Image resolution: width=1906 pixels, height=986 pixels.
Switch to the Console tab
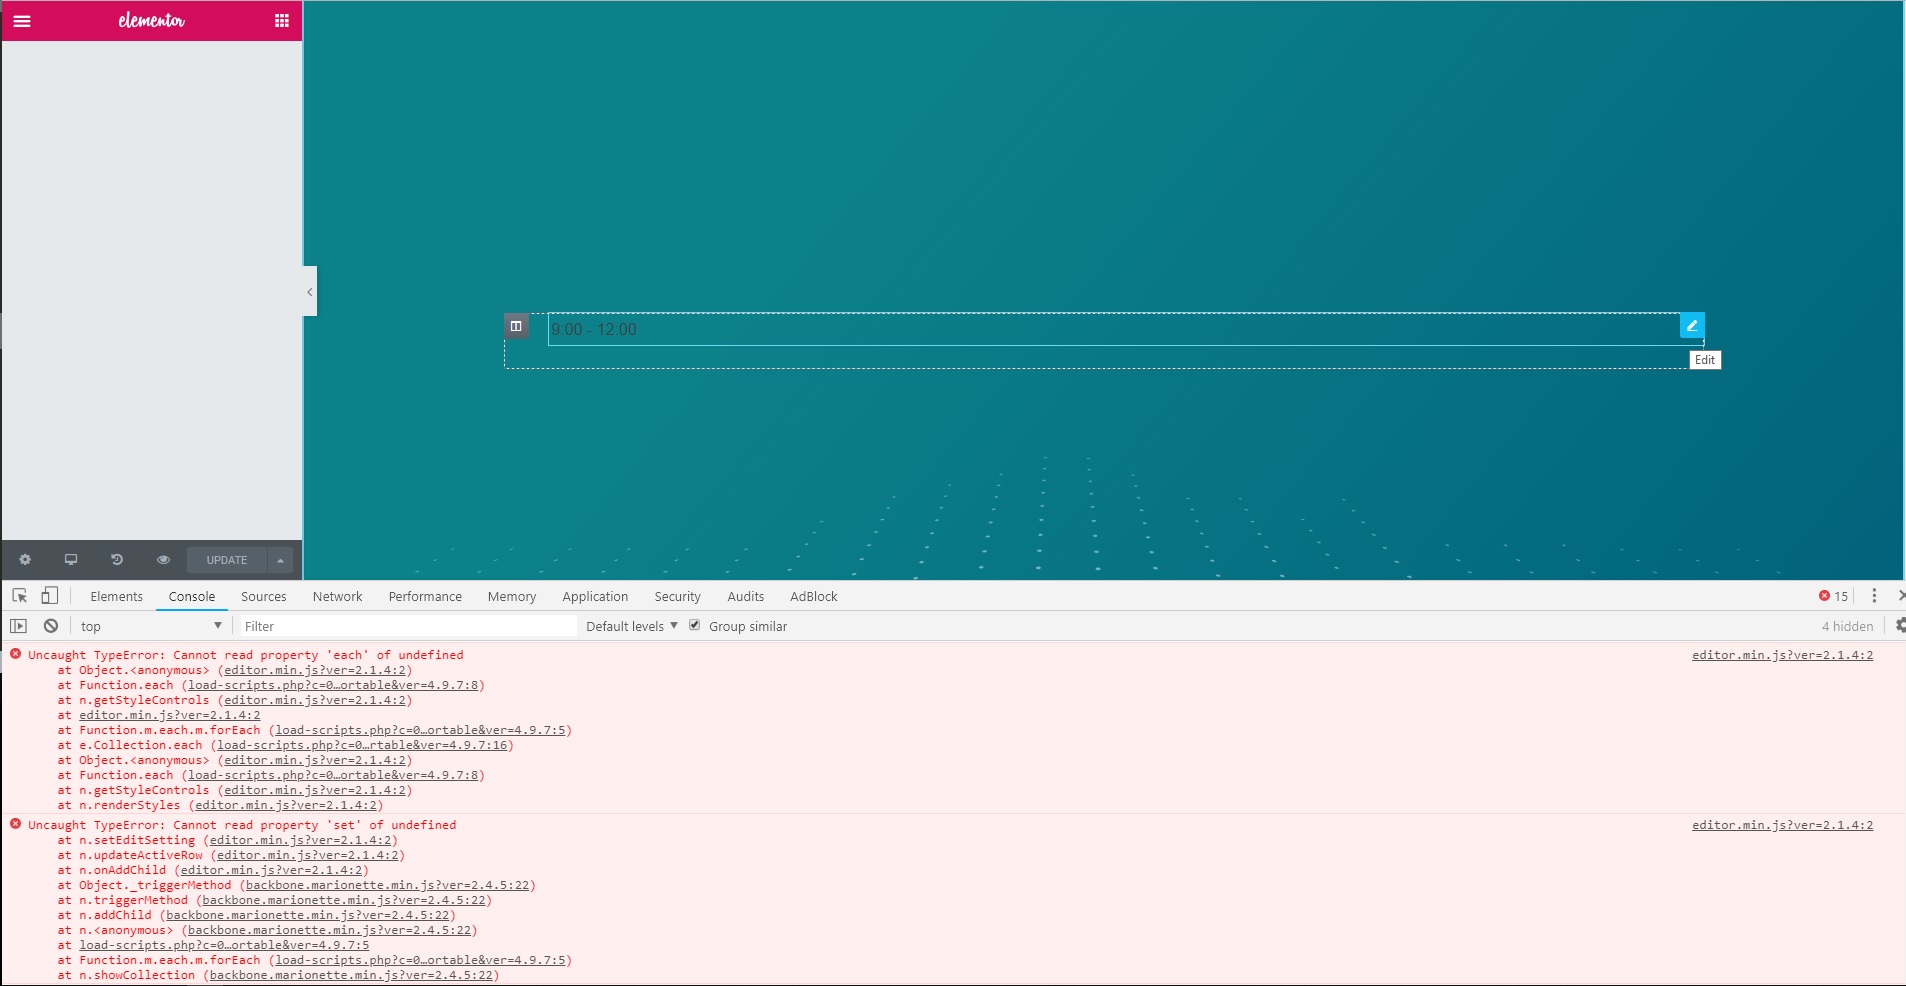pos(192,597)
